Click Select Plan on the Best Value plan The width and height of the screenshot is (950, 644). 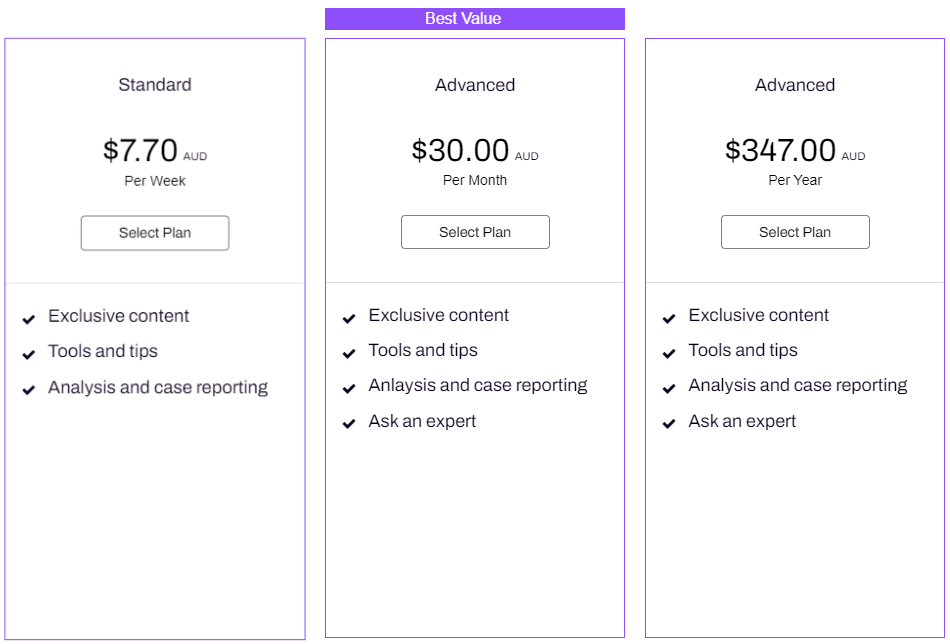click(x=475, y=232)
